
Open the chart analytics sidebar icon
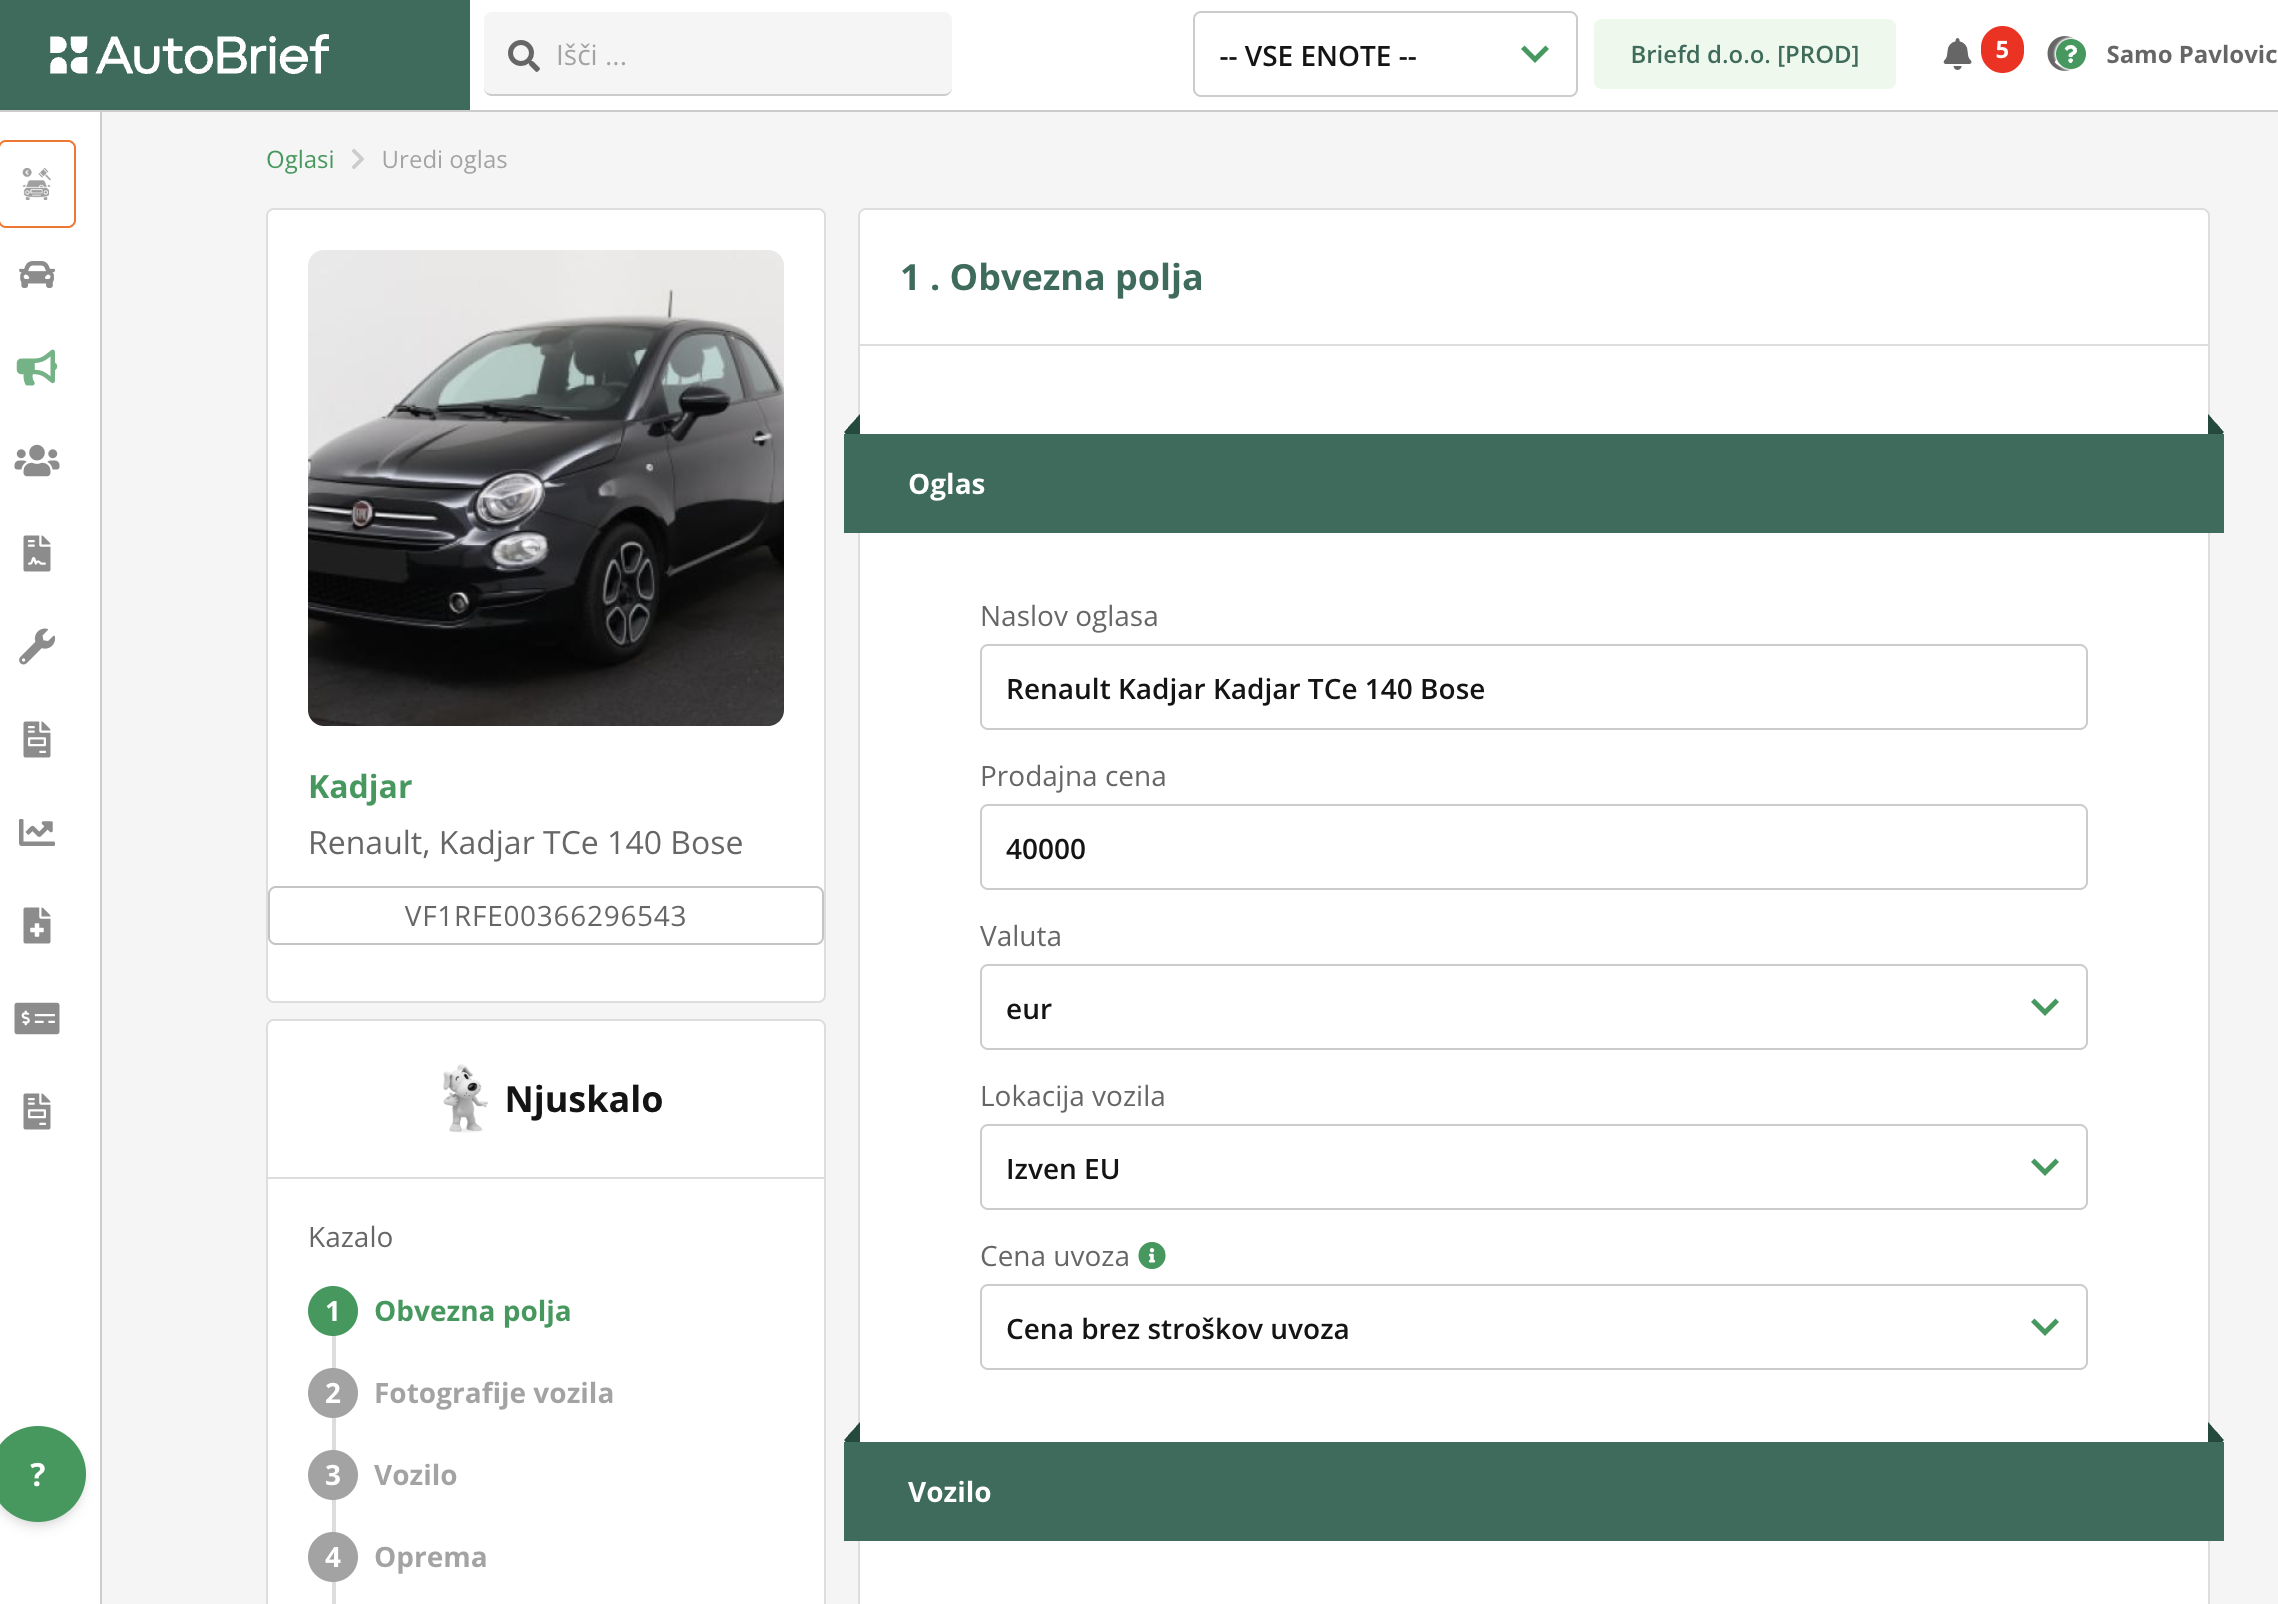point(37,832)
